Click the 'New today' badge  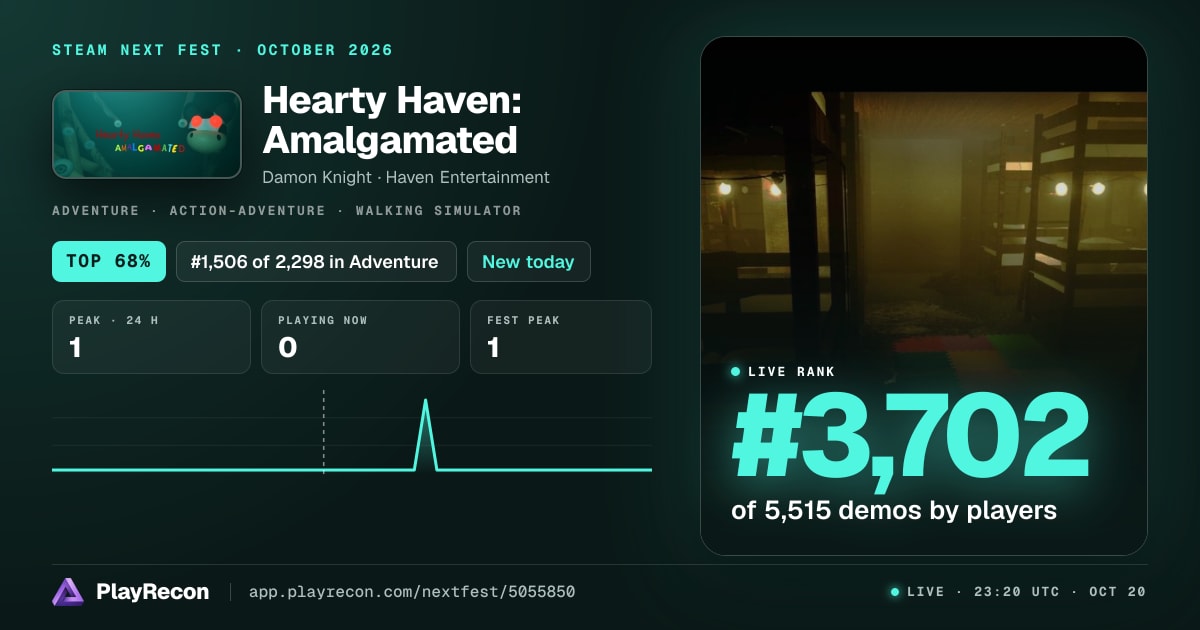tap(528, 262)
